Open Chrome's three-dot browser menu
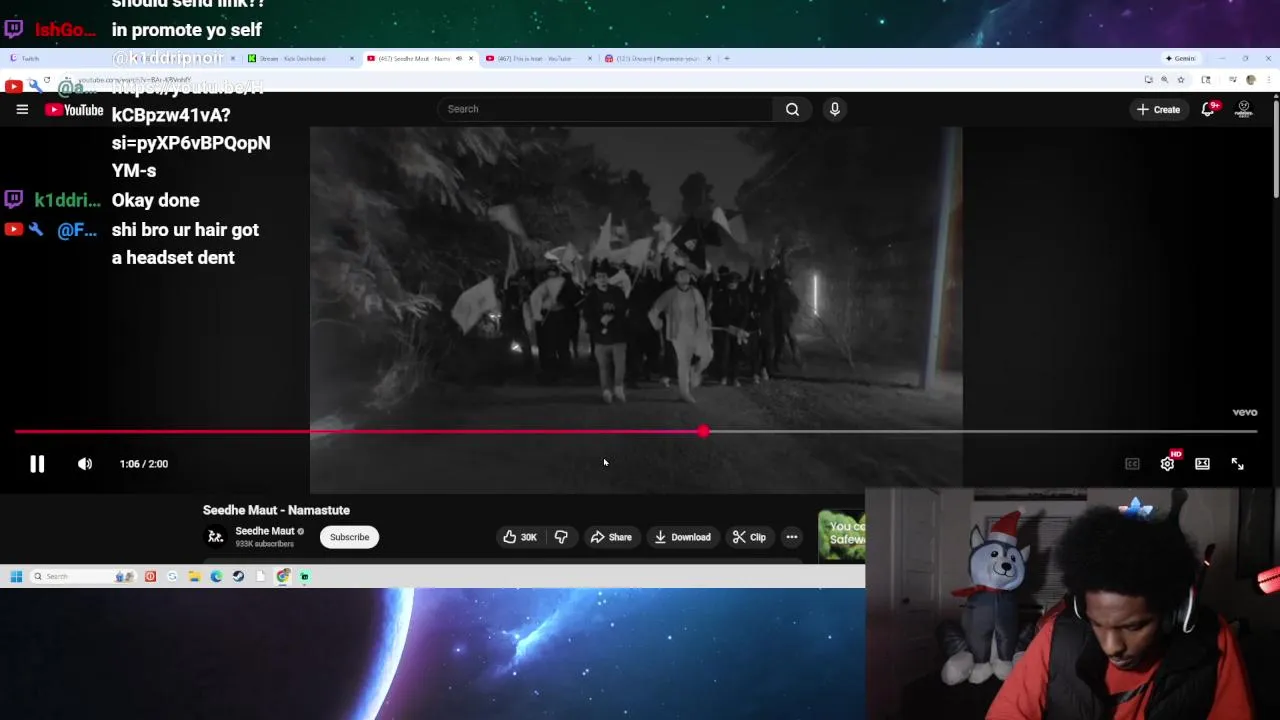1280x720 pixels. pos(1267,80)
